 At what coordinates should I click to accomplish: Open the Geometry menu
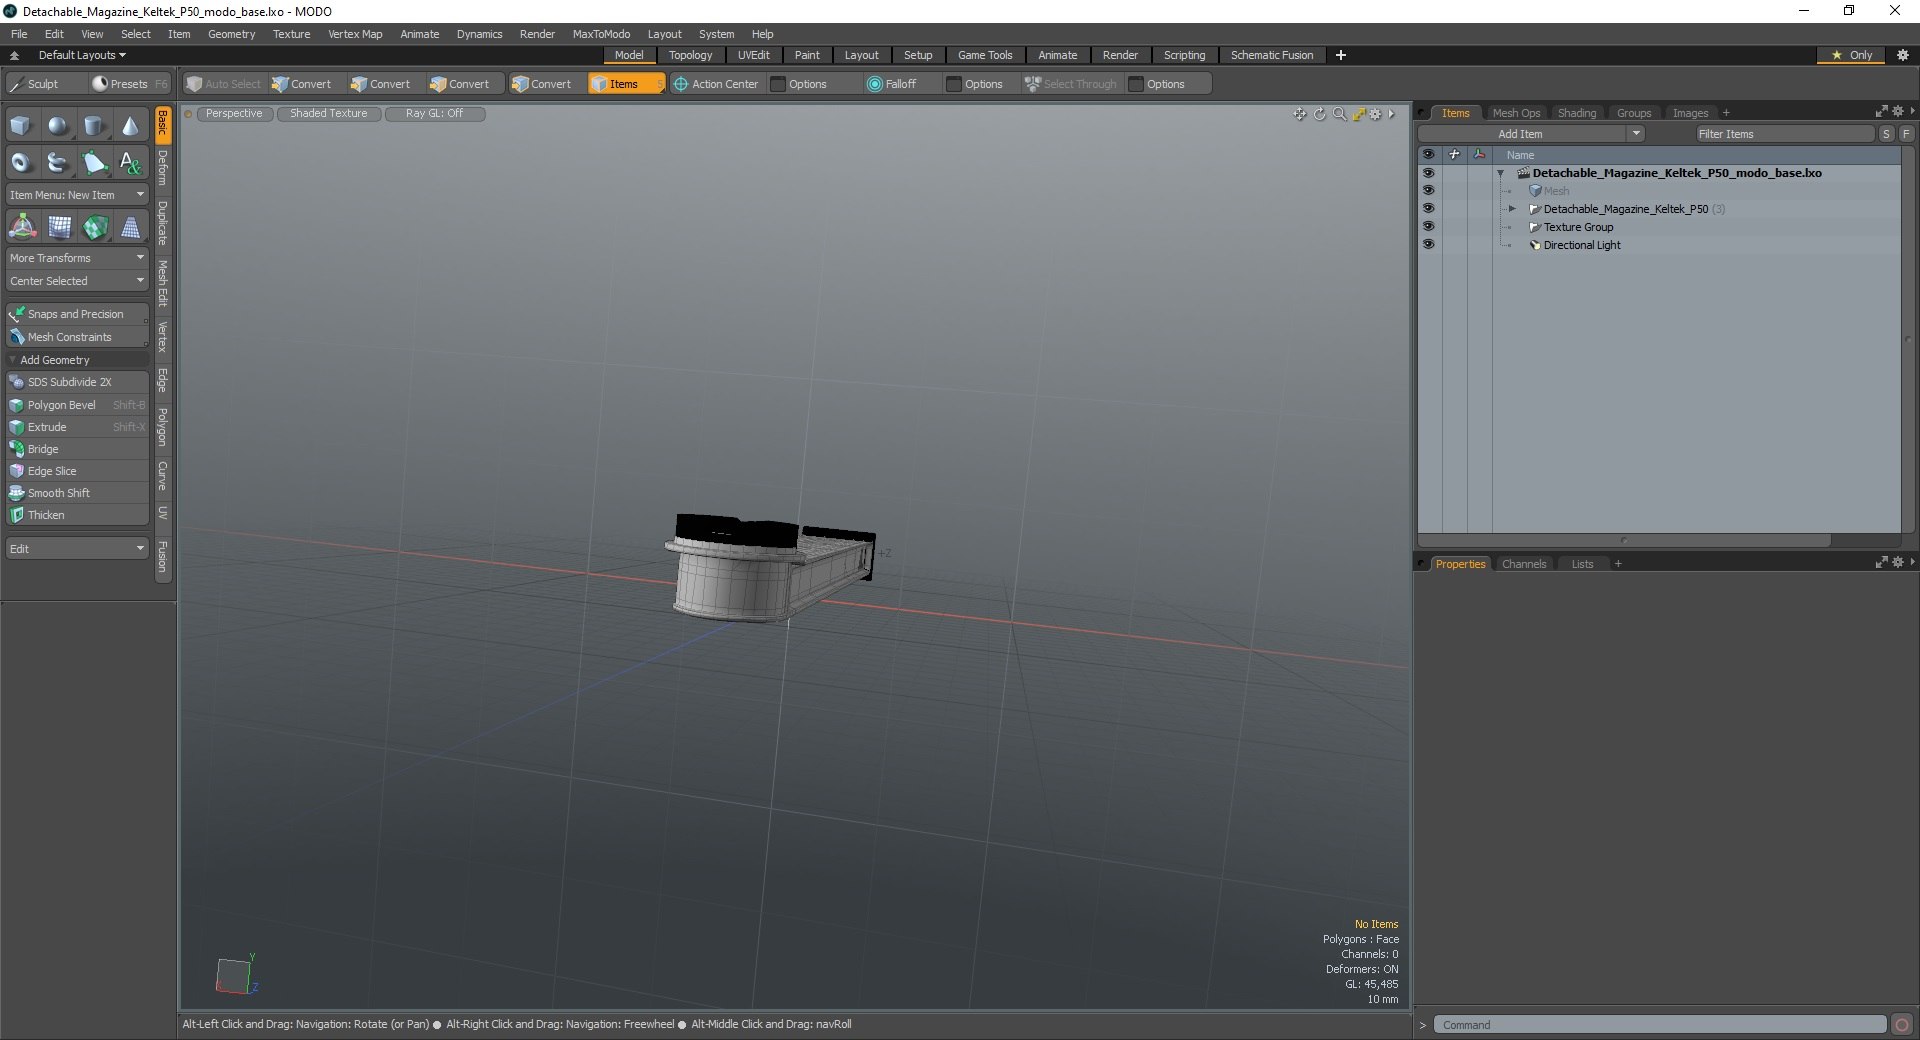[x=231, y=34]
